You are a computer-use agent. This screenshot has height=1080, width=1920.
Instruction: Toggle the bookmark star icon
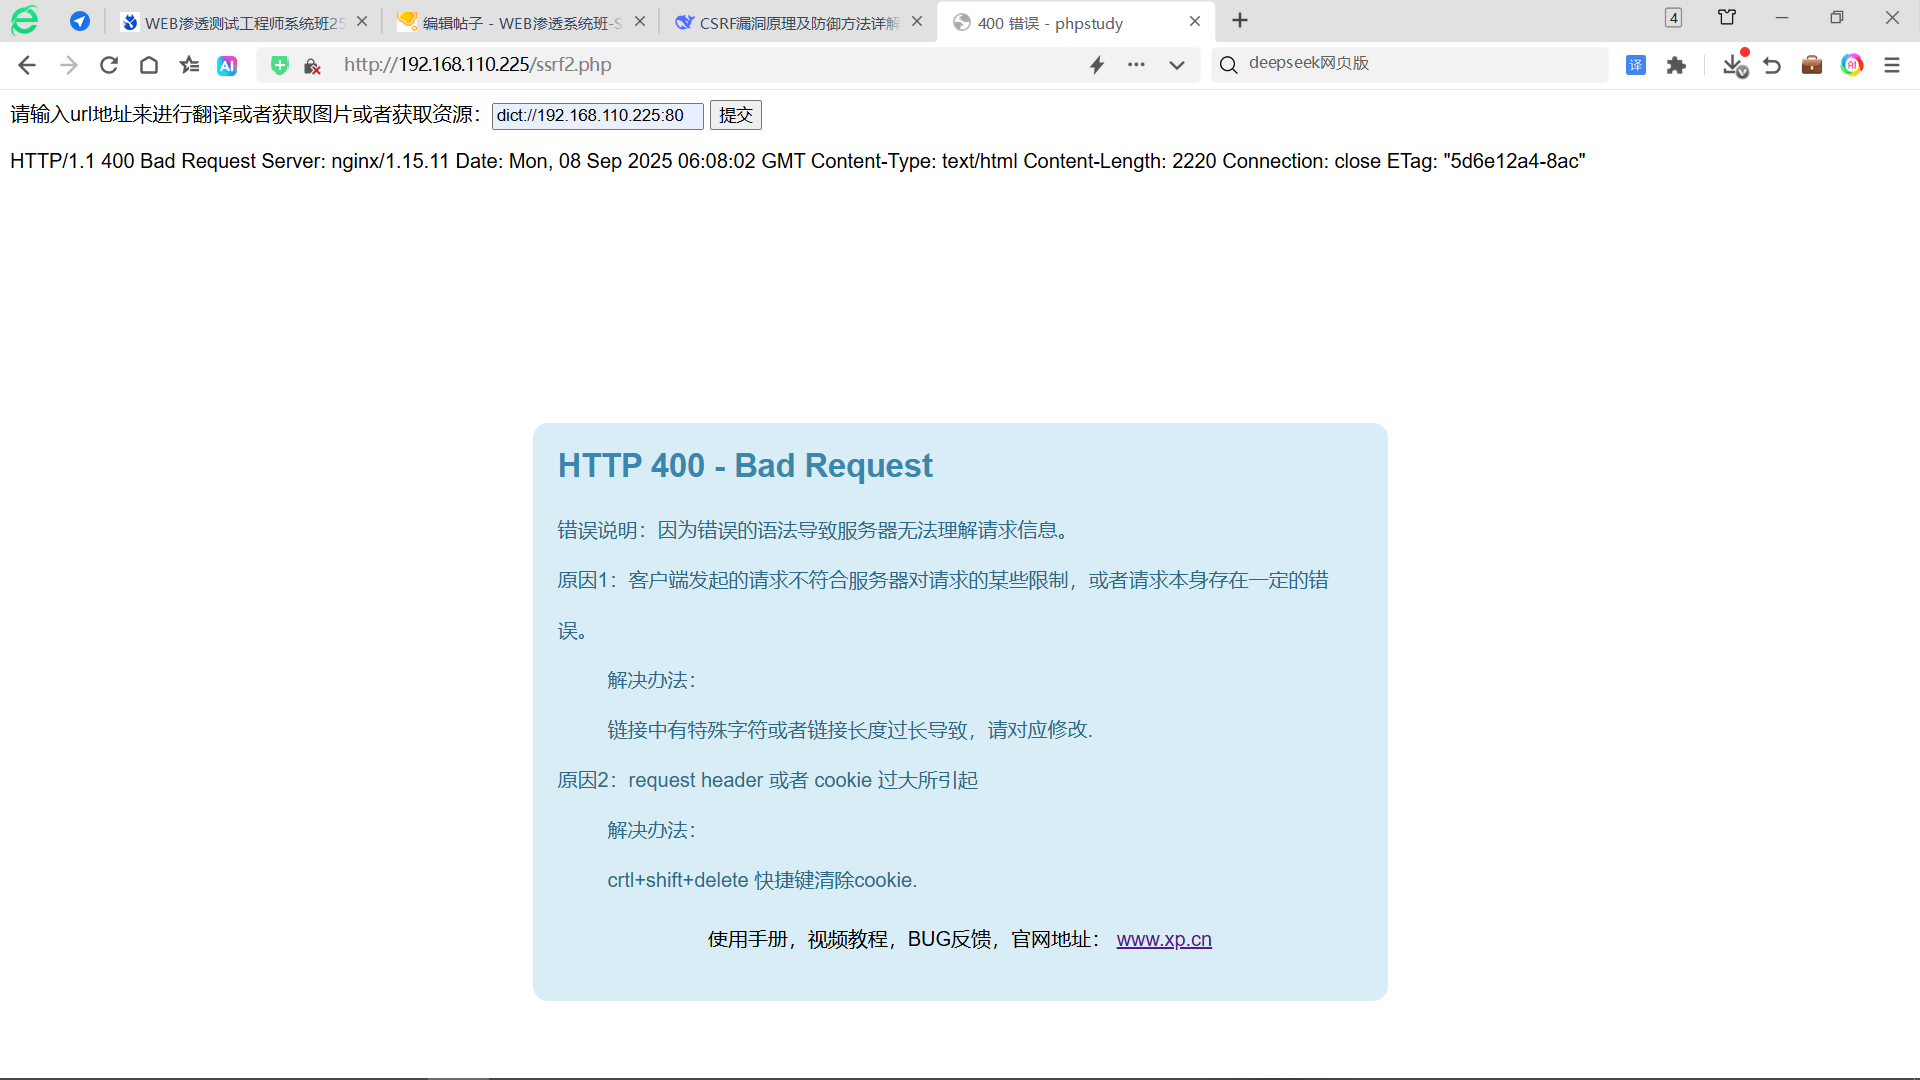click(x=189, y=64)
